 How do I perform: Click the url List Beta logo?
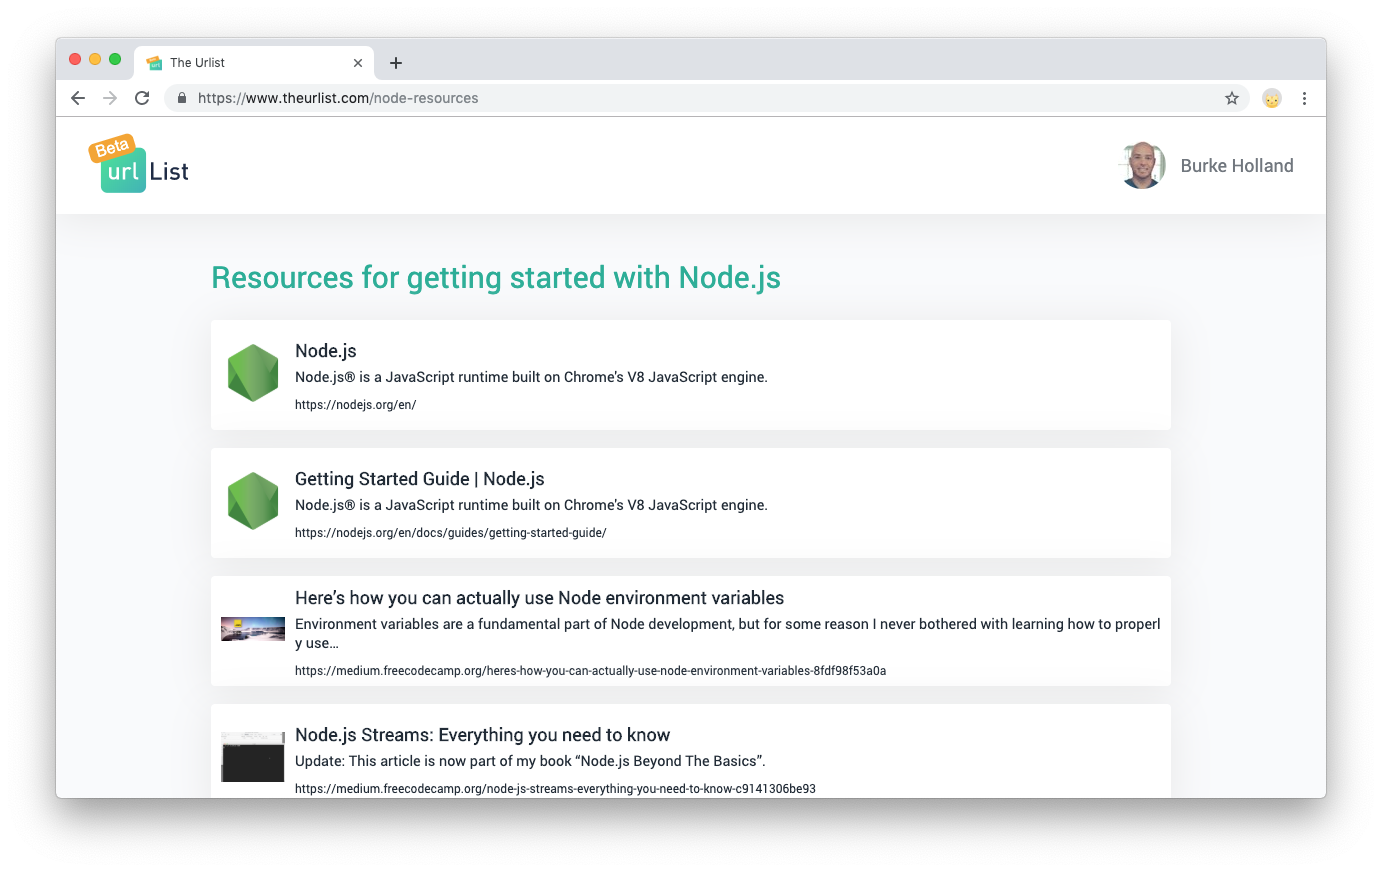pyautogui.click(x=139, y=164)
